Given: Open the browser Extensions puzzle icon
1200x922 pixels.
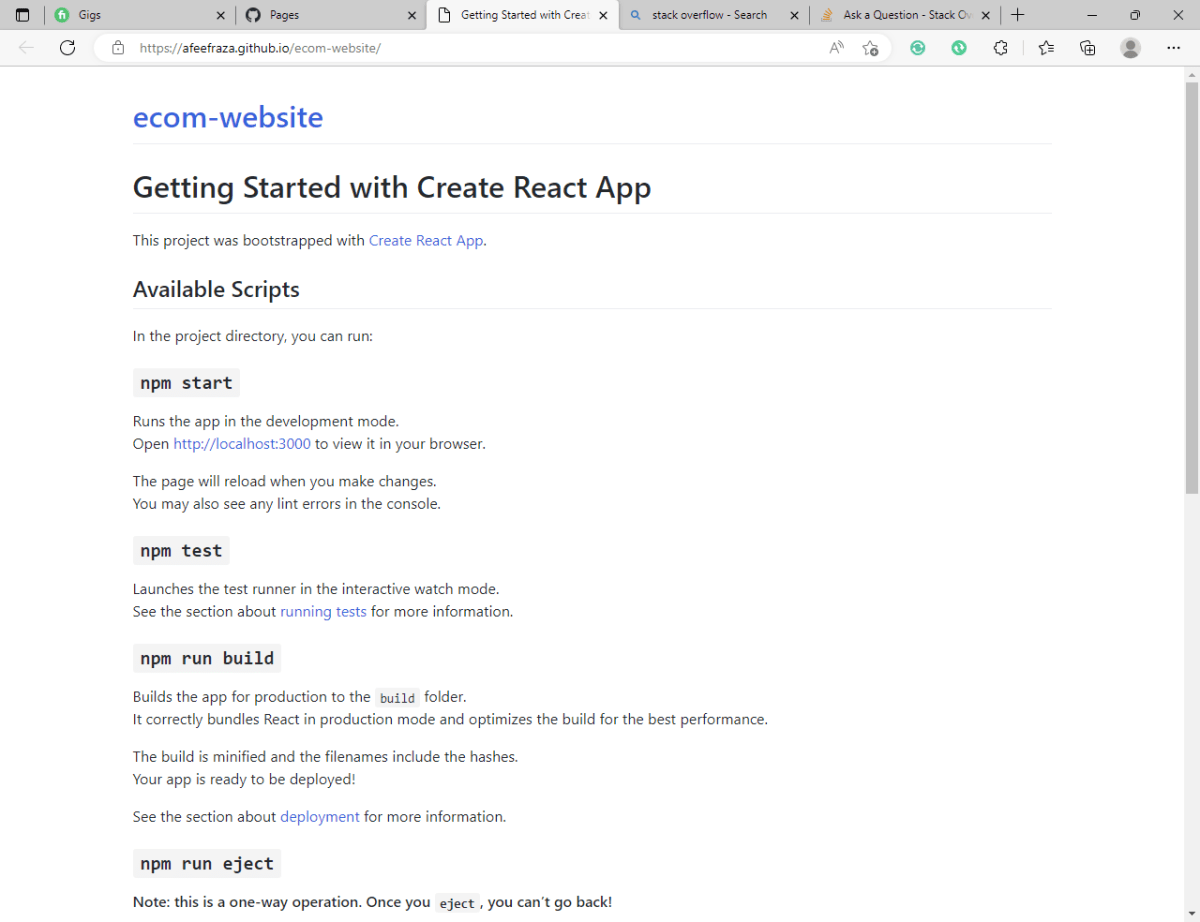Looking at the screenshot, I should pos(1000,47).
